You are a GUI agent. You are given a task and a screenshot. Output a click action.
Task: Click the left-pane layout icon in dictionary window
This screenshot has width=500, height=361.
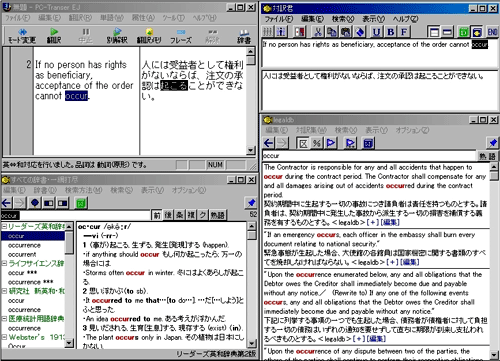click(49, 203)
